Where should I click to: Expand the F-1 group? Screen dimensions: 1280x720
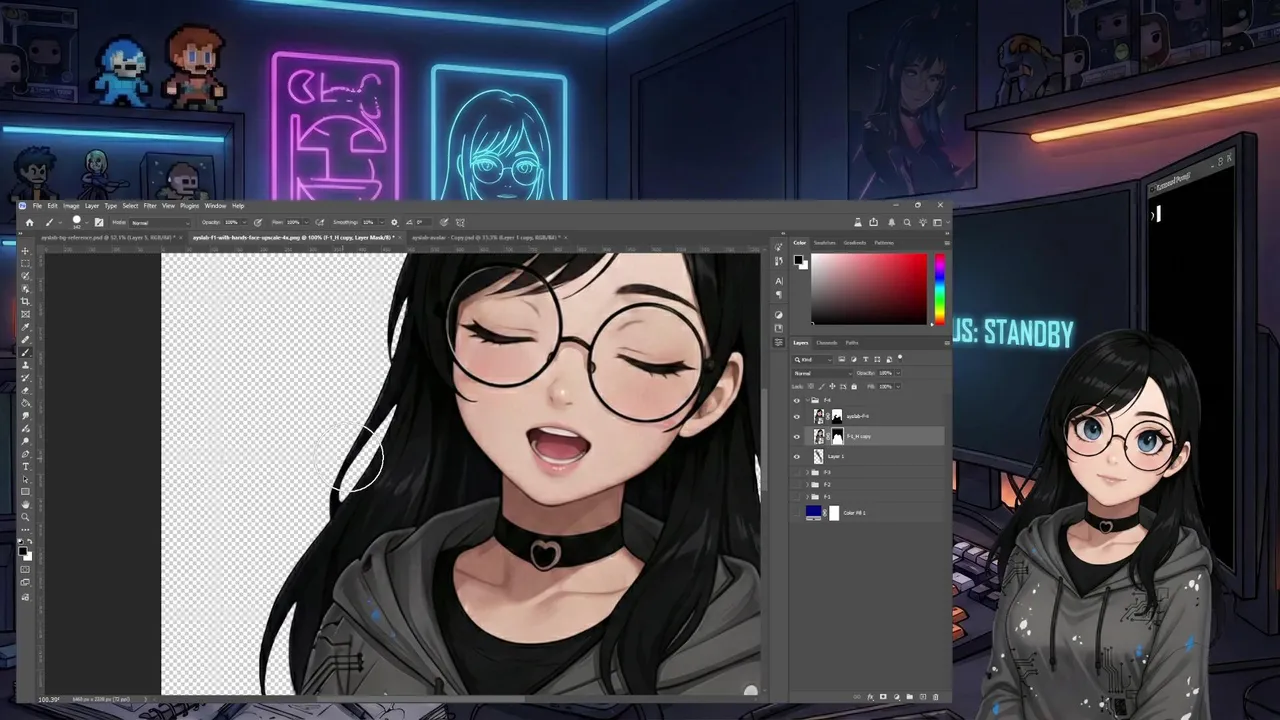[807, 497]
